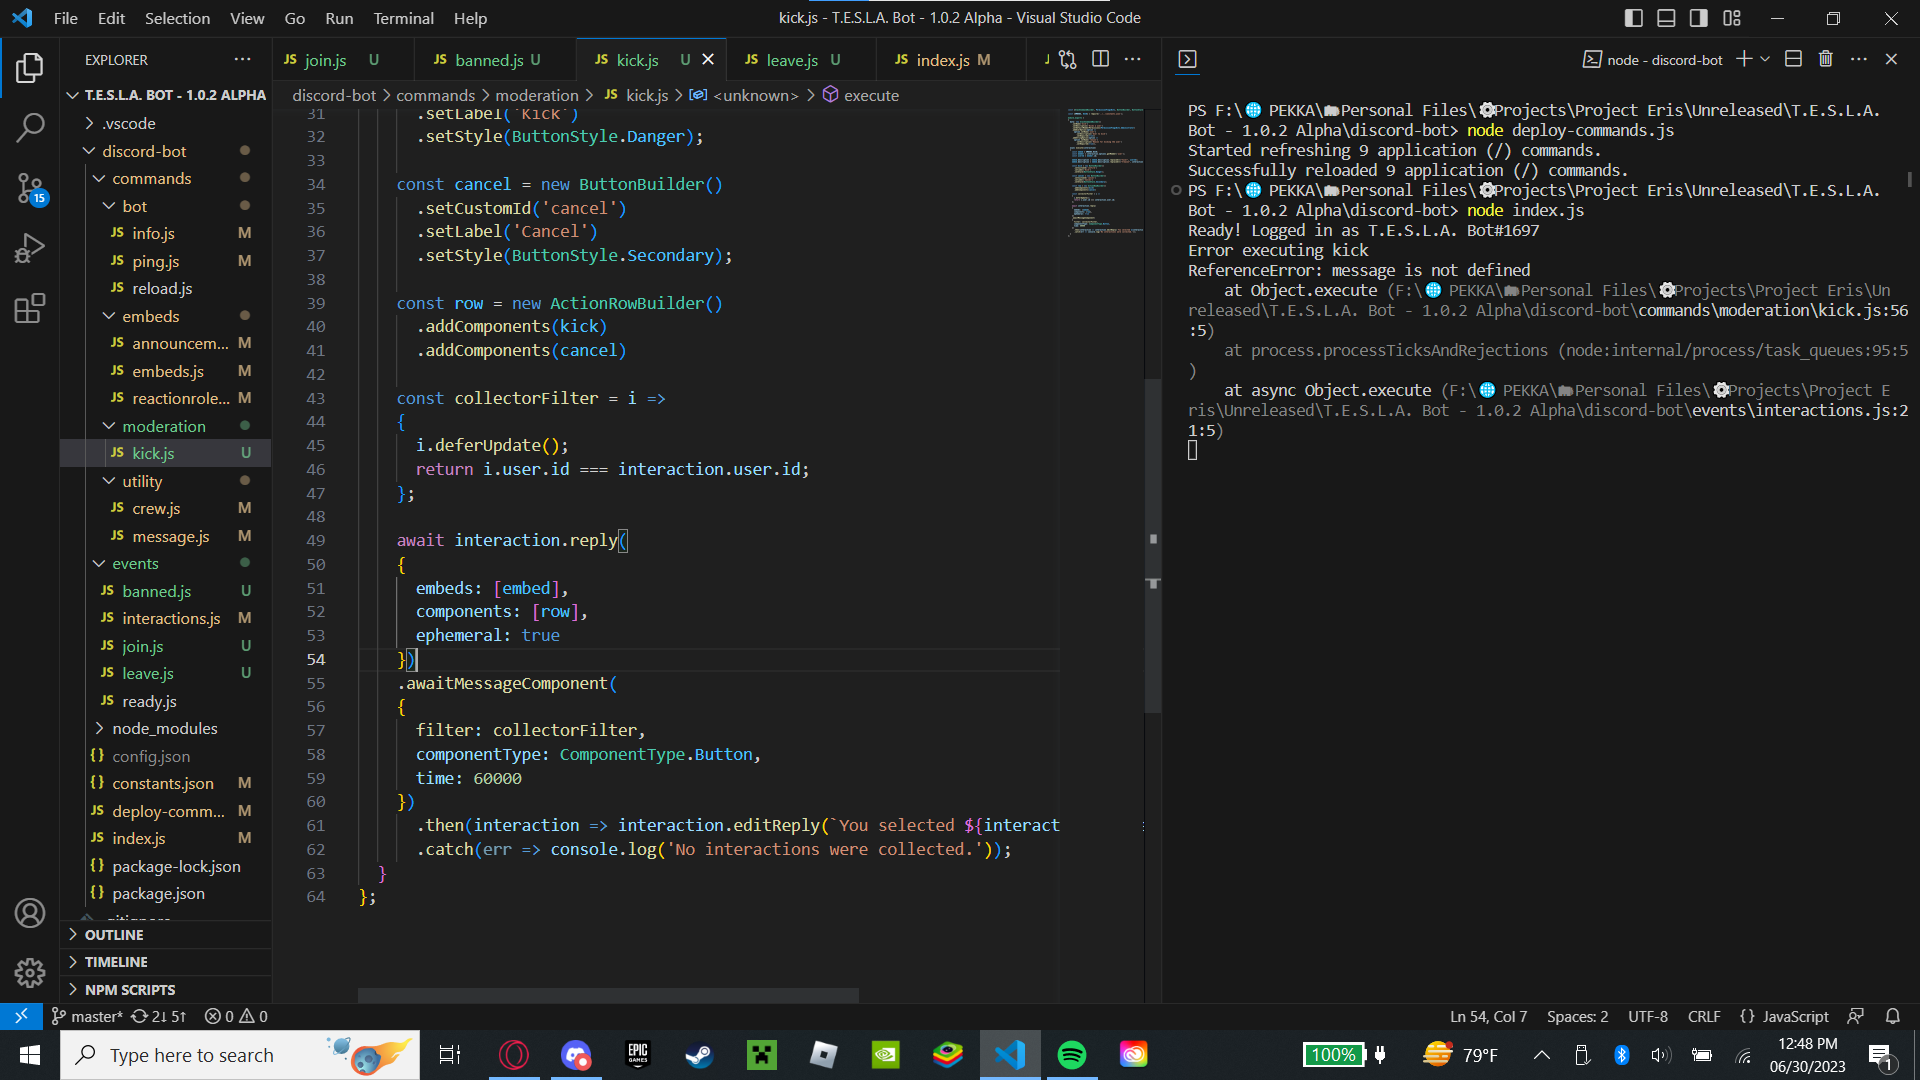Kill the terminal with trash icon
Image resolution: width=1920 pixels, height=1080 pixels.
pos(1826,60)
